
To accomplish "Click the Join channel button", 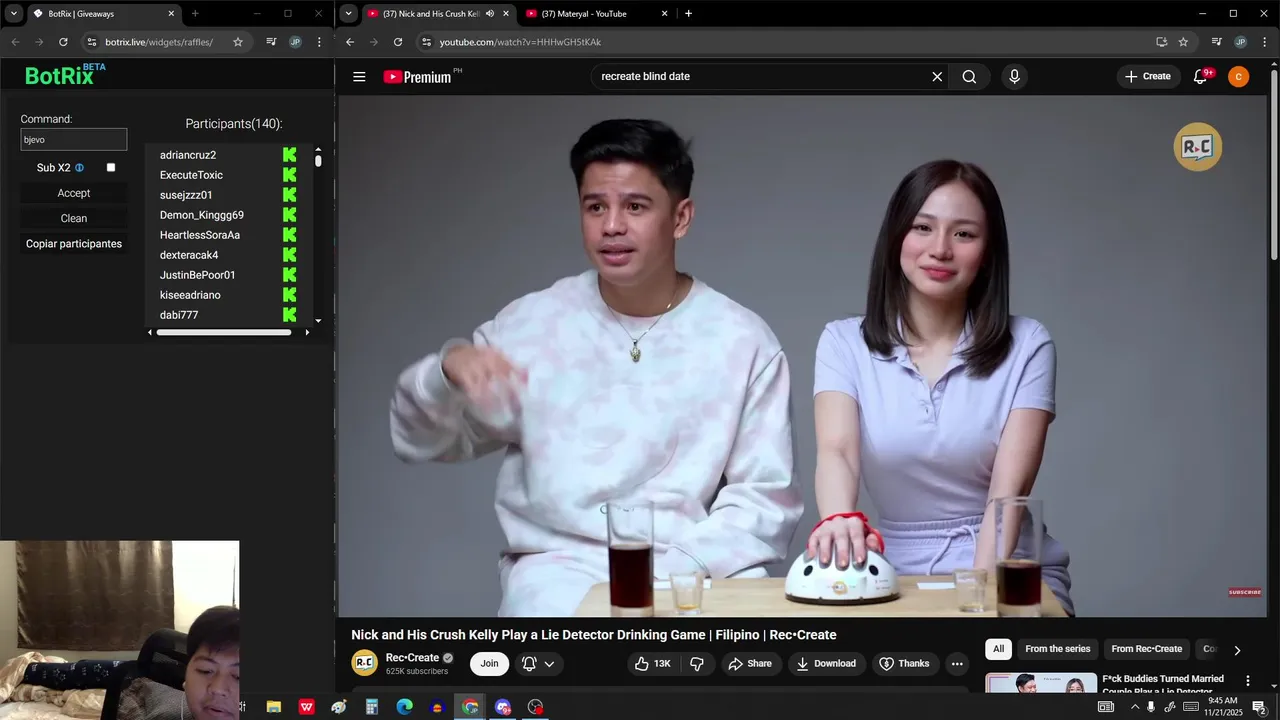I will coord(489,663).
